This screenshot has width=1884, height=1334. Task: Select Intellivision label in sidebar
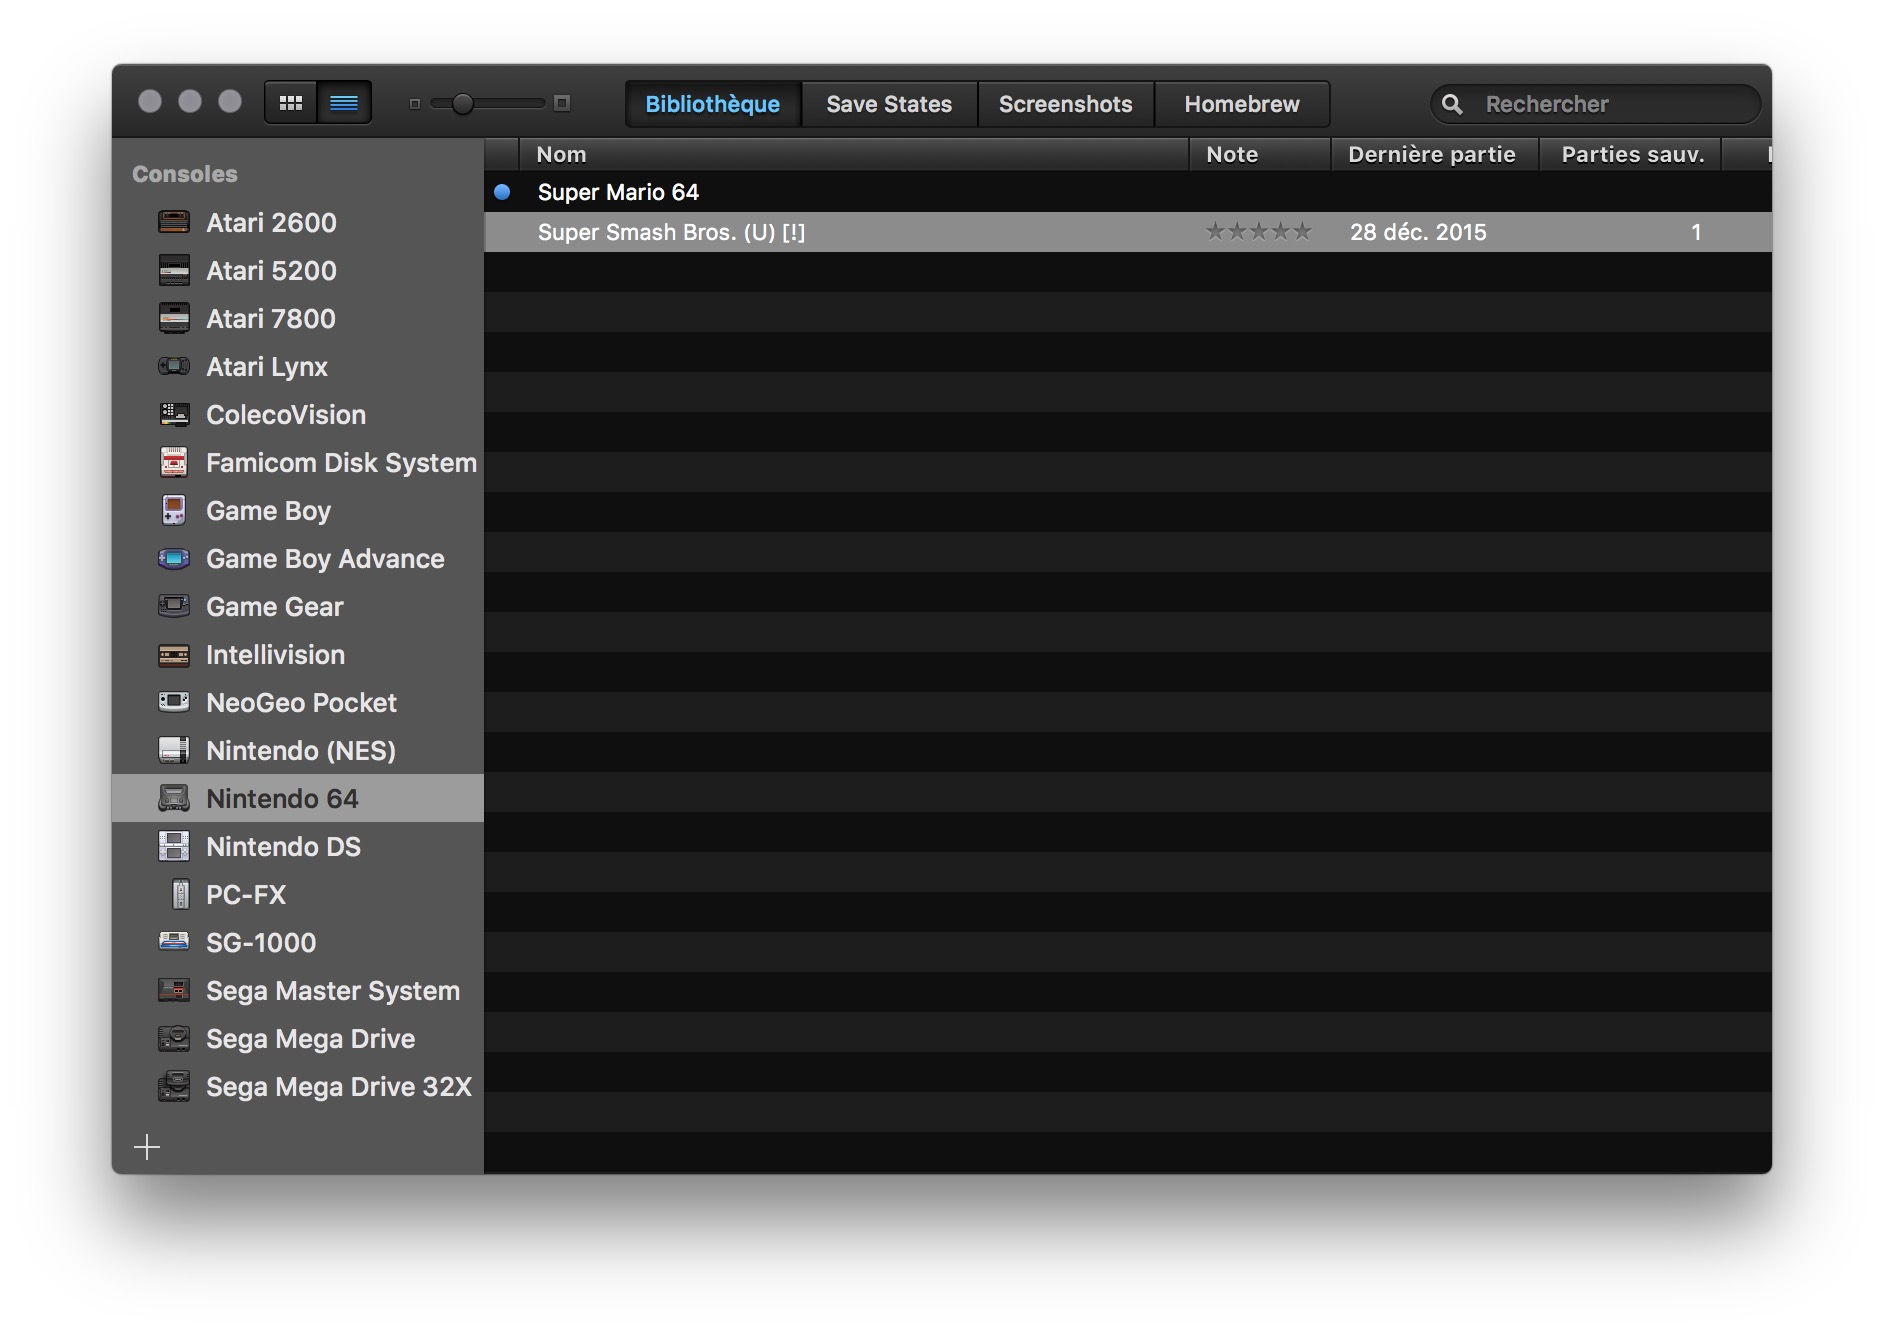[275, 654]
